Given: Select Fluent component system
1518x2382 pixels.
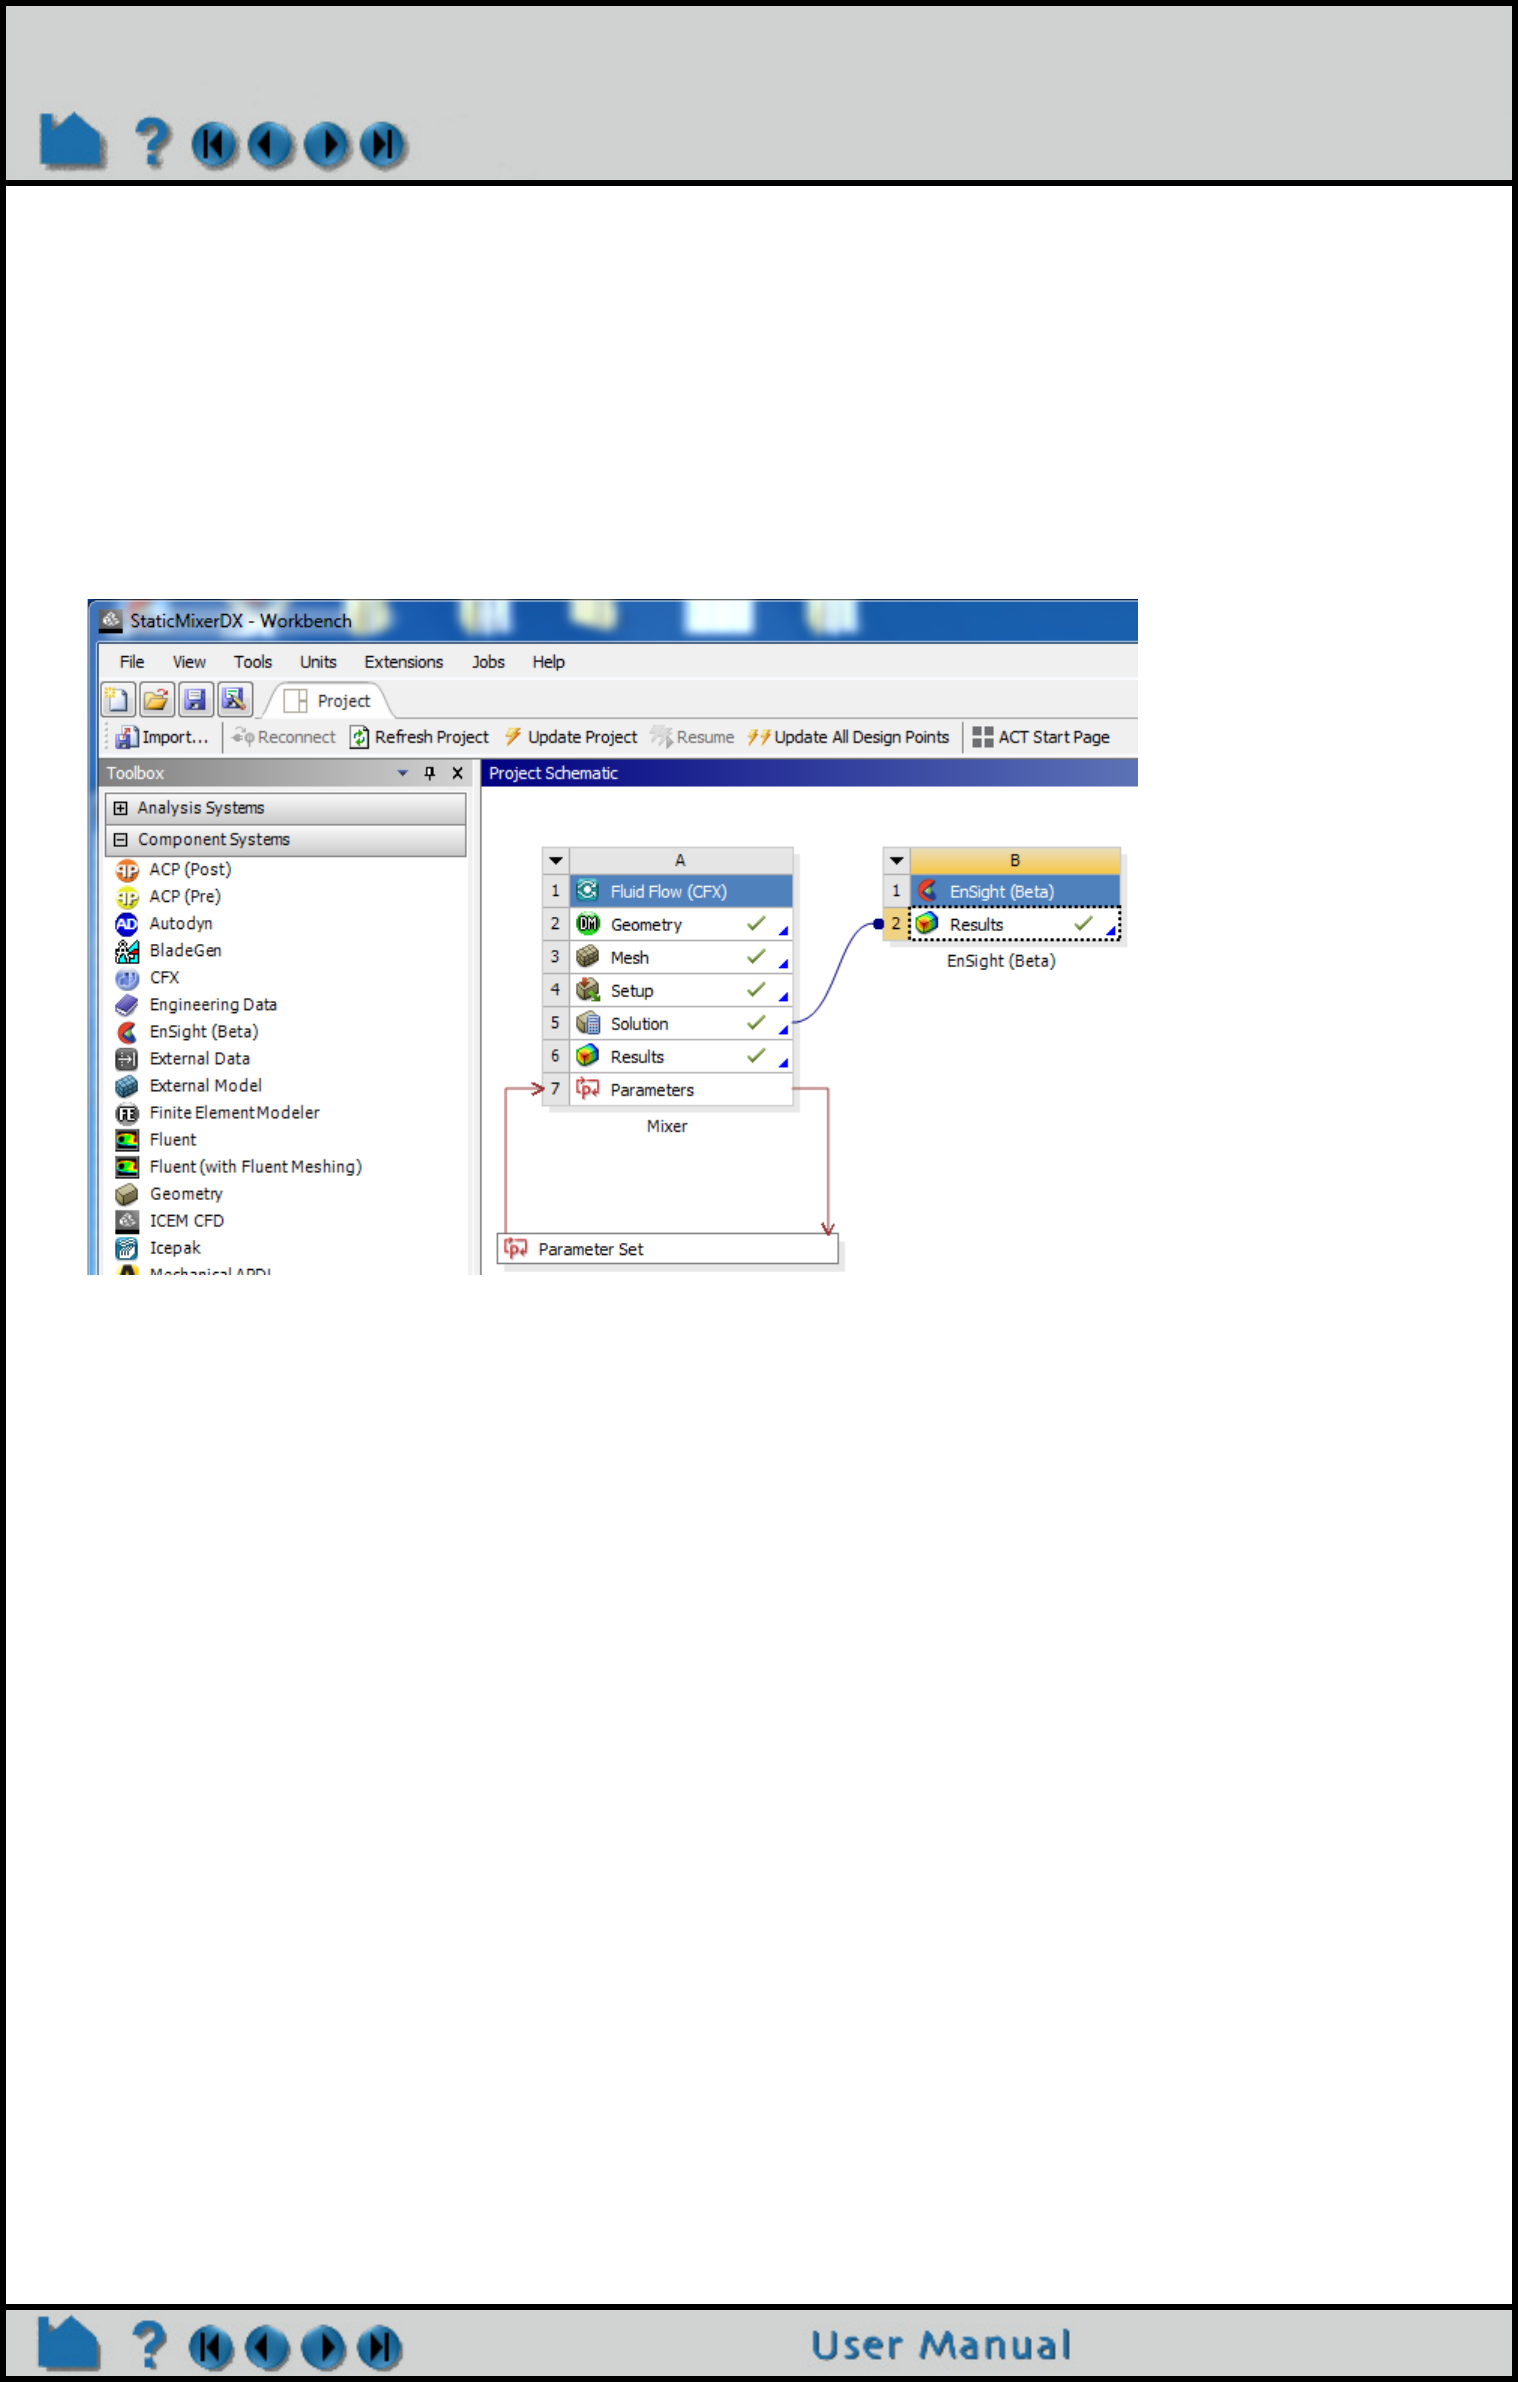Looking at the screenshot, I should [173, 1139].
